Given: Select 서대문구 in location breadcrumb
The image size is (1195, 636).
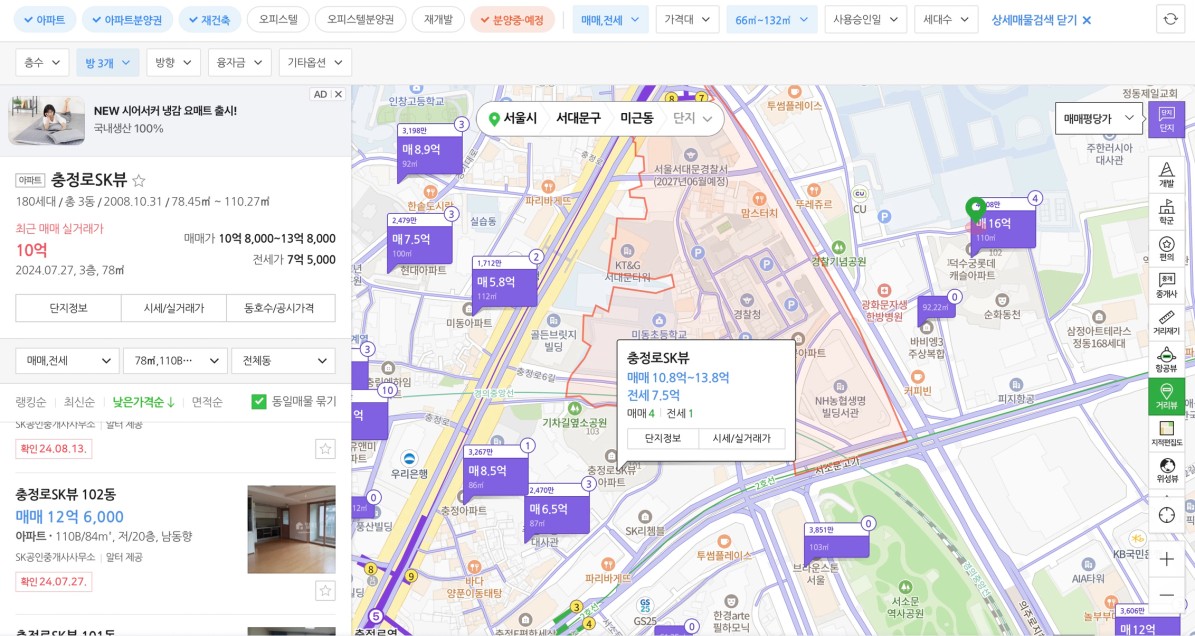Looking at the screenshot, I should 578,118.
